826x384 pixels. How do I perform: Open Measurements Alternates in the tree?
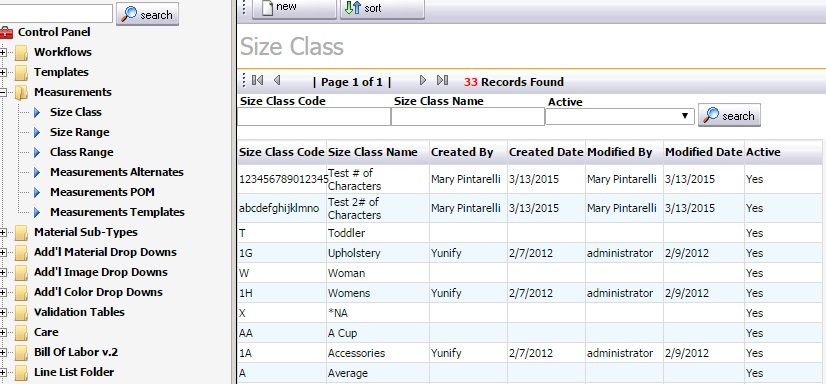pyautogui.click(x=117, y=172)
